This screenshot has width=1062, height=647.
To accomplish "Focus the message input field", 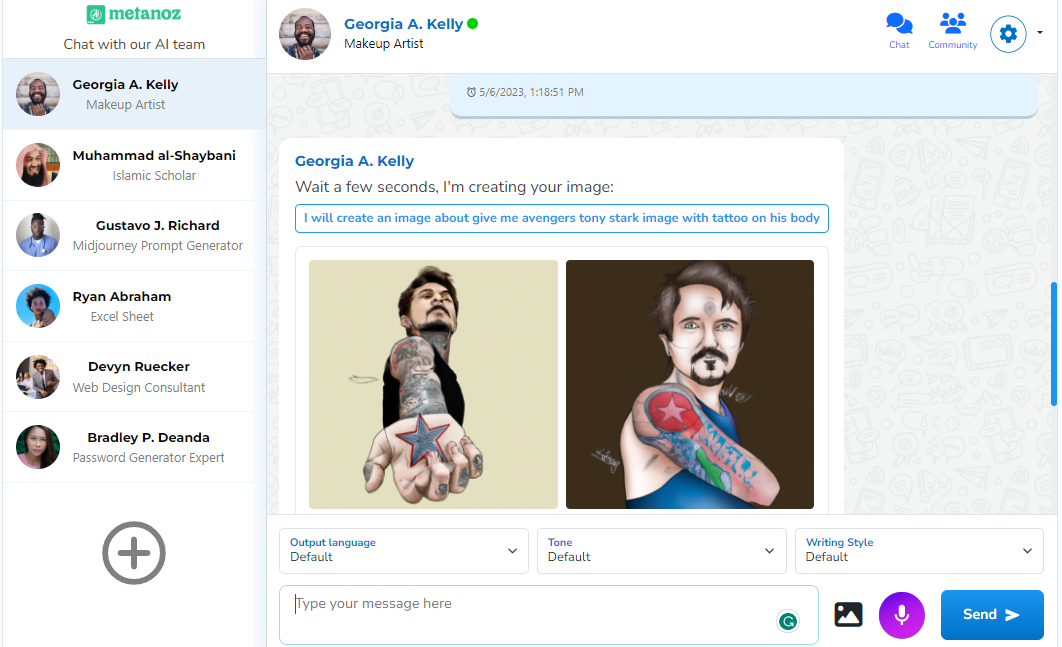I will pyautogui.click(x=530, y=613).
